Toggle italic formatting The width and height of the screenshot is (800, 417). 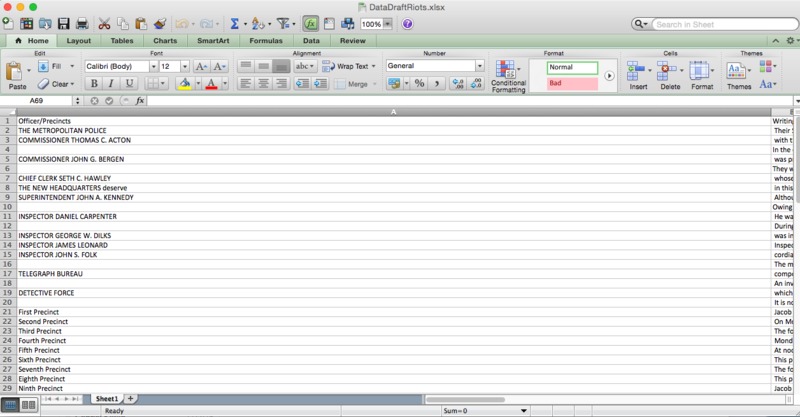pos(111,83)
